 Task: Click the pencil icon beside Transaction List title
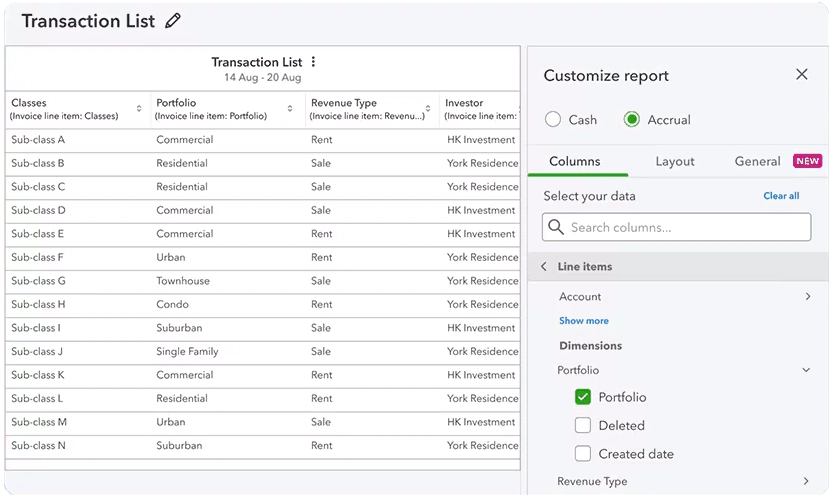174,21
